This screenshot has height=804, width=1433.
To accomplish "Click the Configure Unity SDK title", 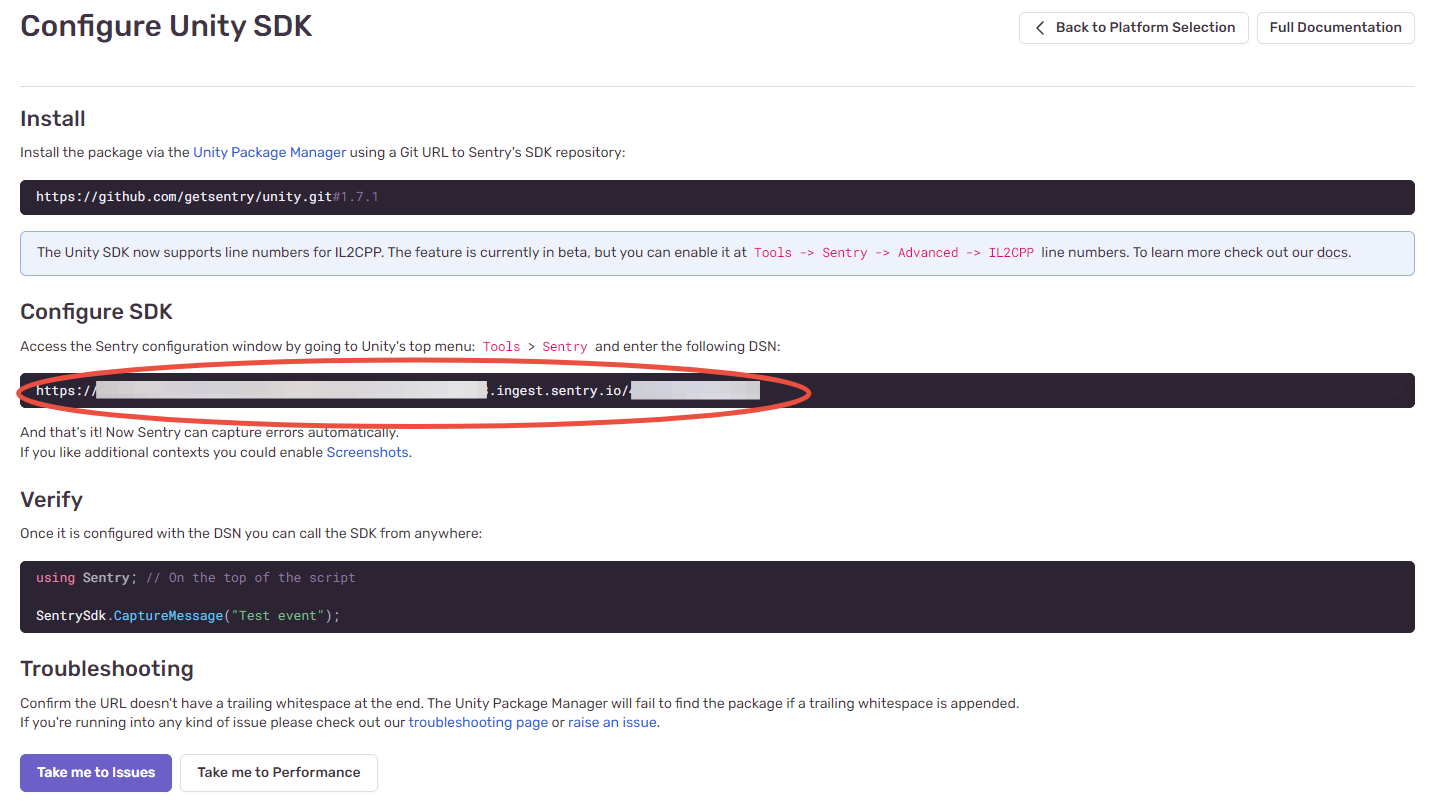I will (166, 26).
